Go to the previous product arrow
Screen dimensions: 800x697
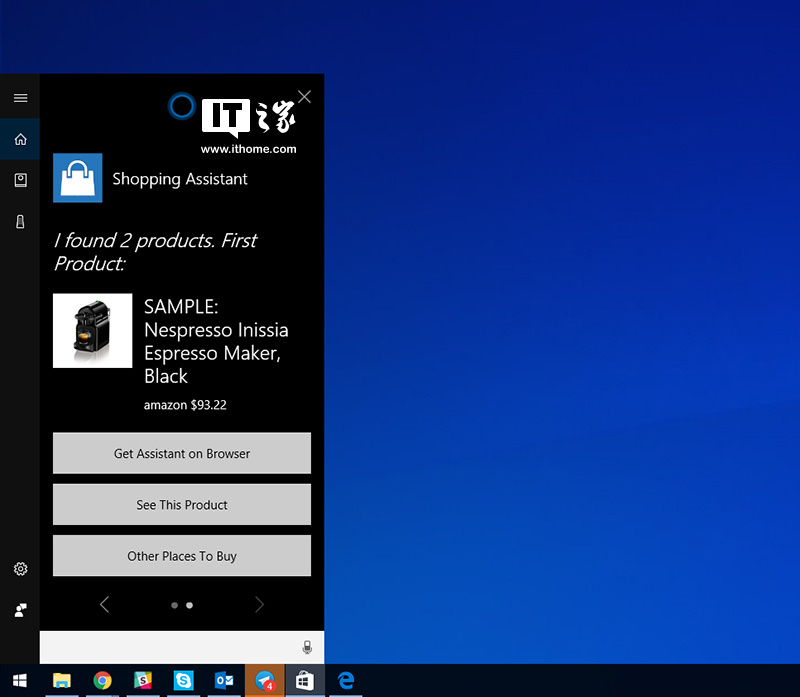click(x=105, y=605)
